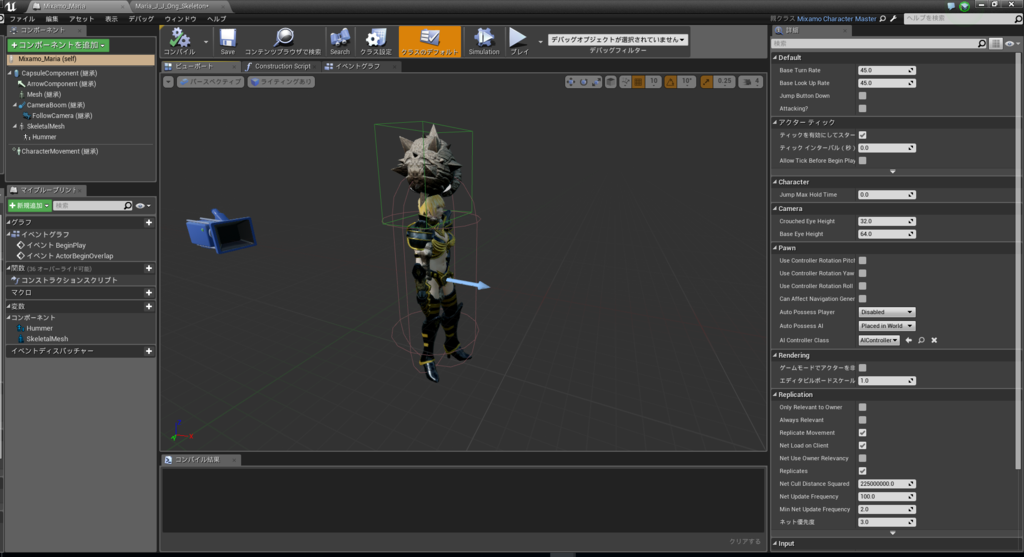Open the grid snap value 10 menu
Screen dimensions: 1024x557
pyautogui.click(x=653, y=82)
